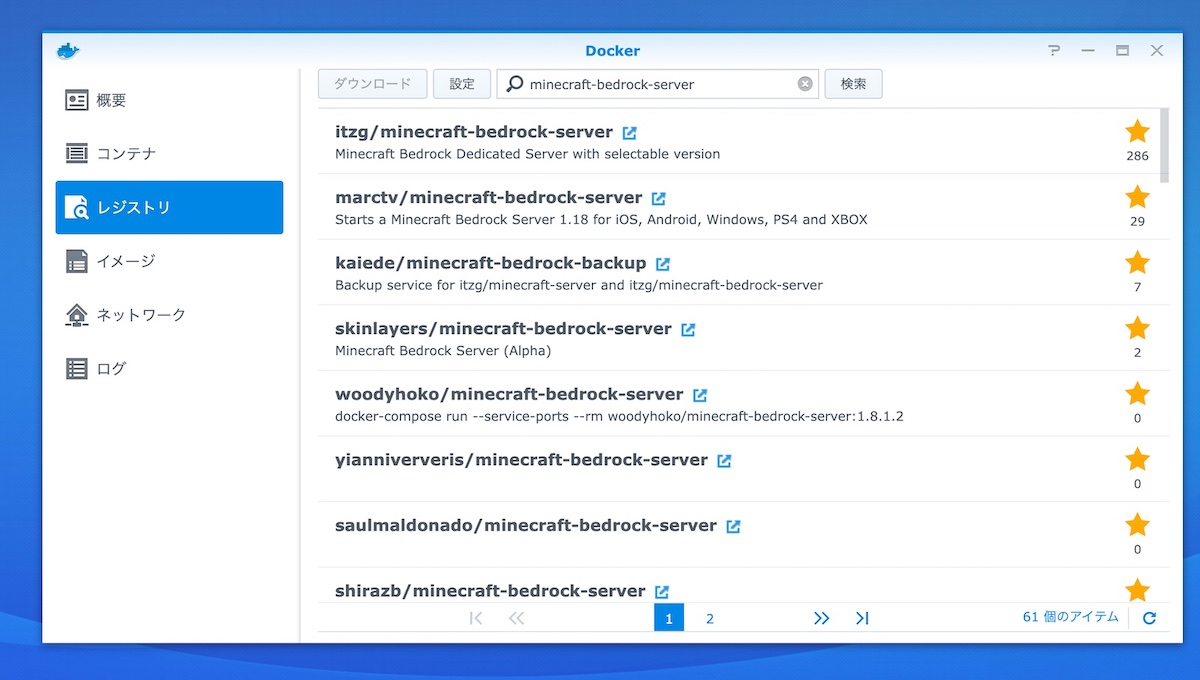Select itzg/minecraft-bedrock-server title
This screenshot has height=680, width=1200.
474,132
